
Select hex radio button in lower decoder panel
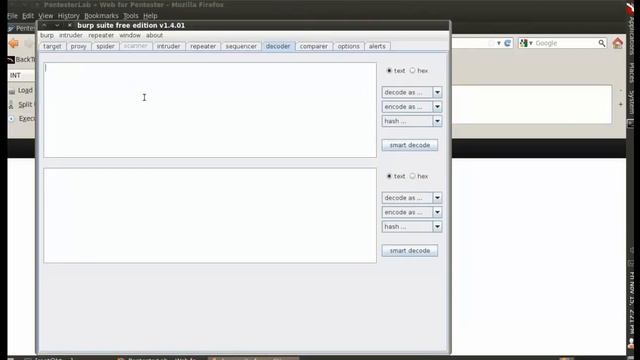tap(413, 176)
